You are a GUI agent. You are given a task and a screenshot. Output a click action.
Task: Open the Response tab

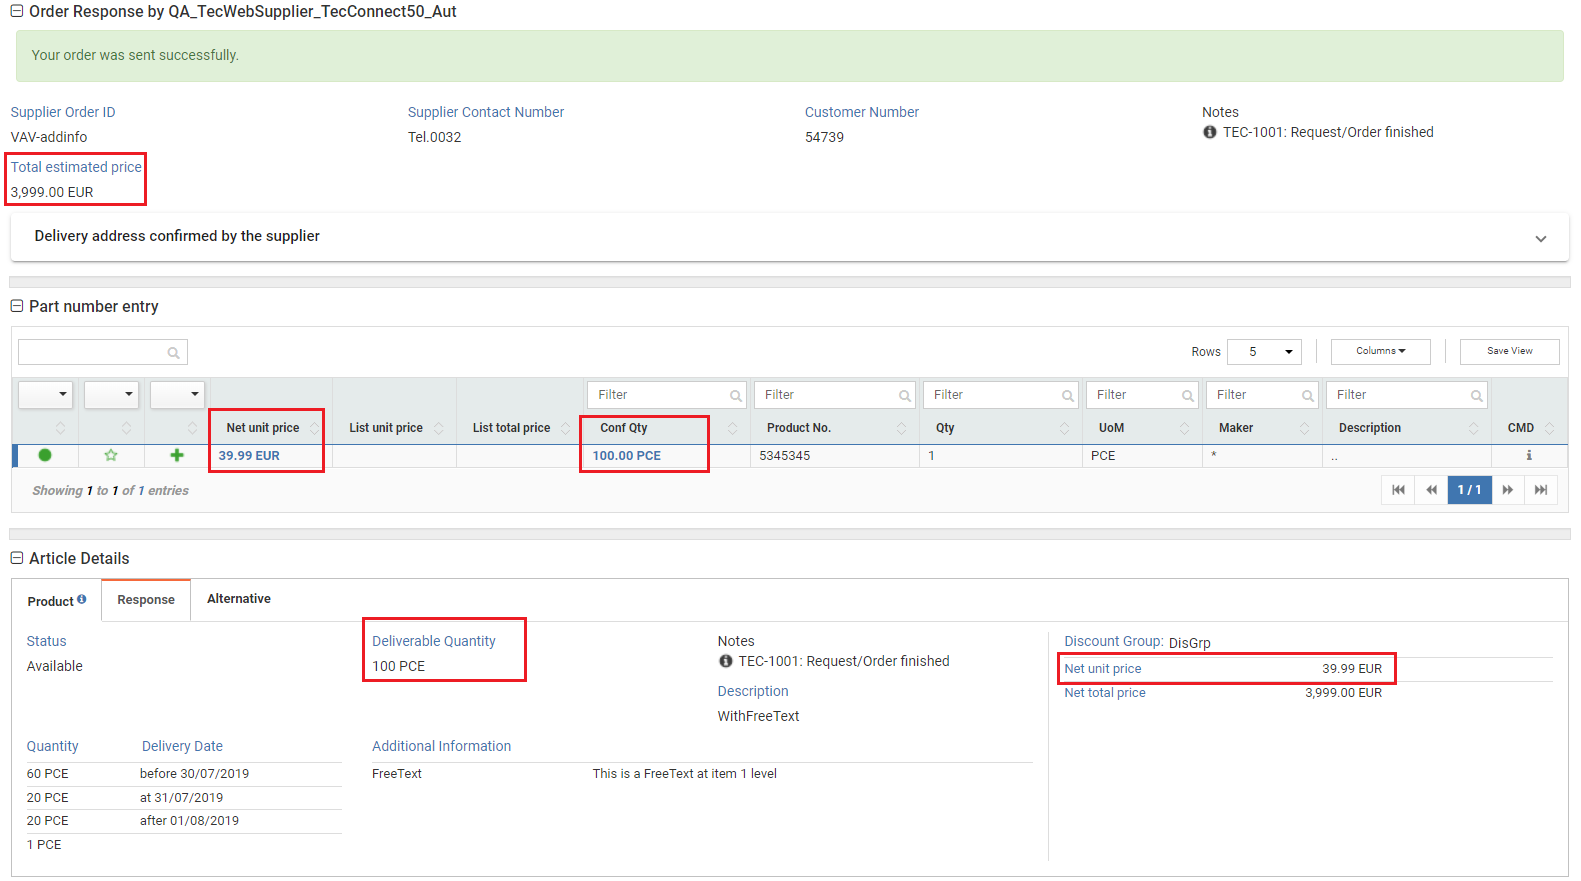click(146, 600)
